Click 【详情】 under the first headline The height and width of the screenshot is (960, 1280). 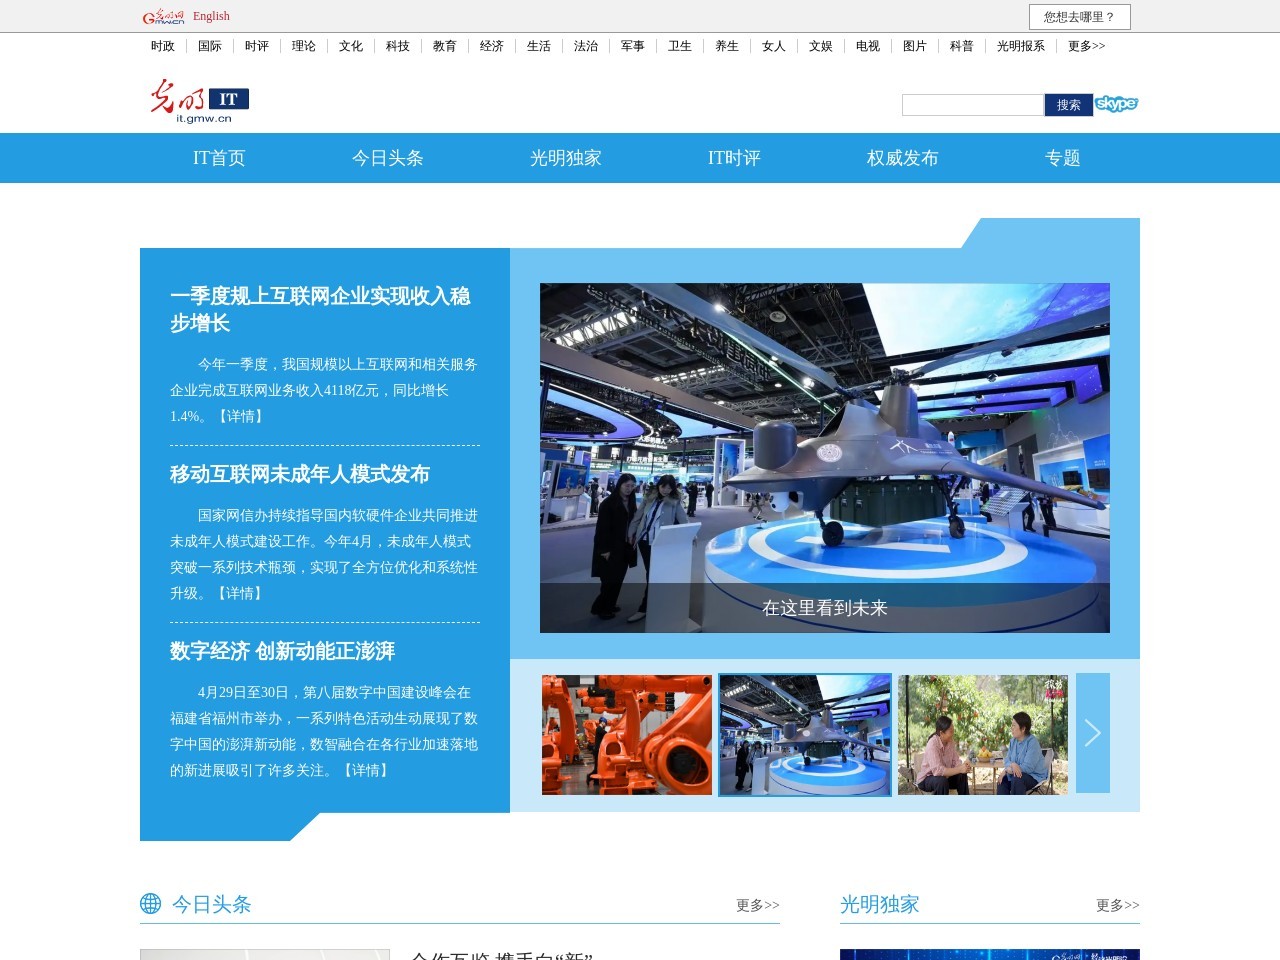pyautogui.click(x=240, y=417)
